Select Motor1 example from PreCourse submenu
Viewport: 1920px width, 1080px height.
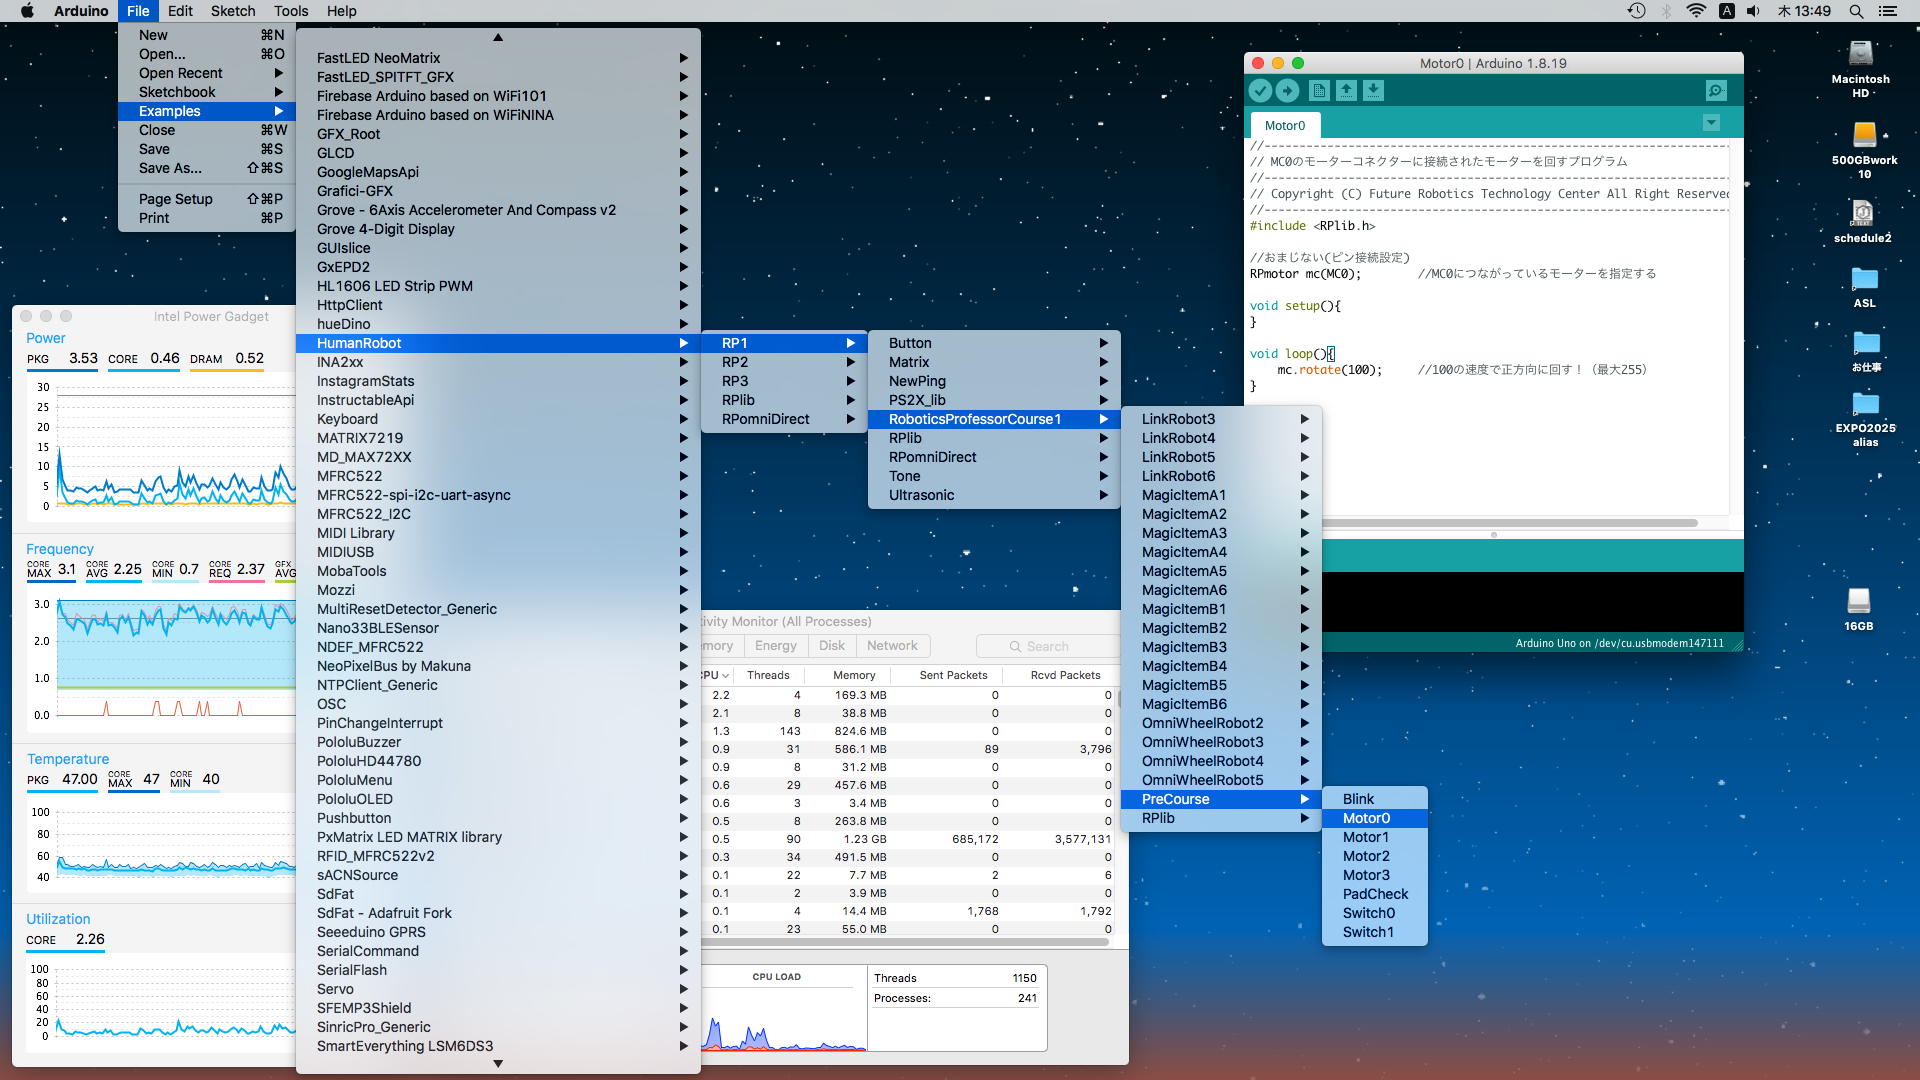(1365, 837)
